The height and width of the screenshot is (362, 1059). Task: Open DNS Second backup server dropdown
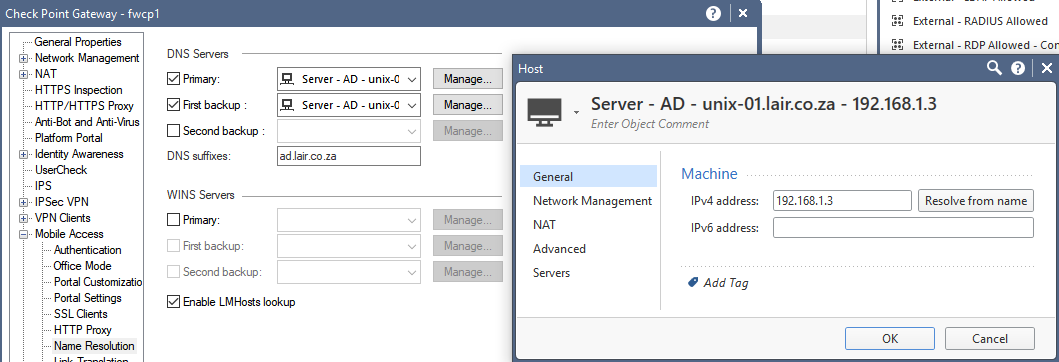click(x=412, y=130)
